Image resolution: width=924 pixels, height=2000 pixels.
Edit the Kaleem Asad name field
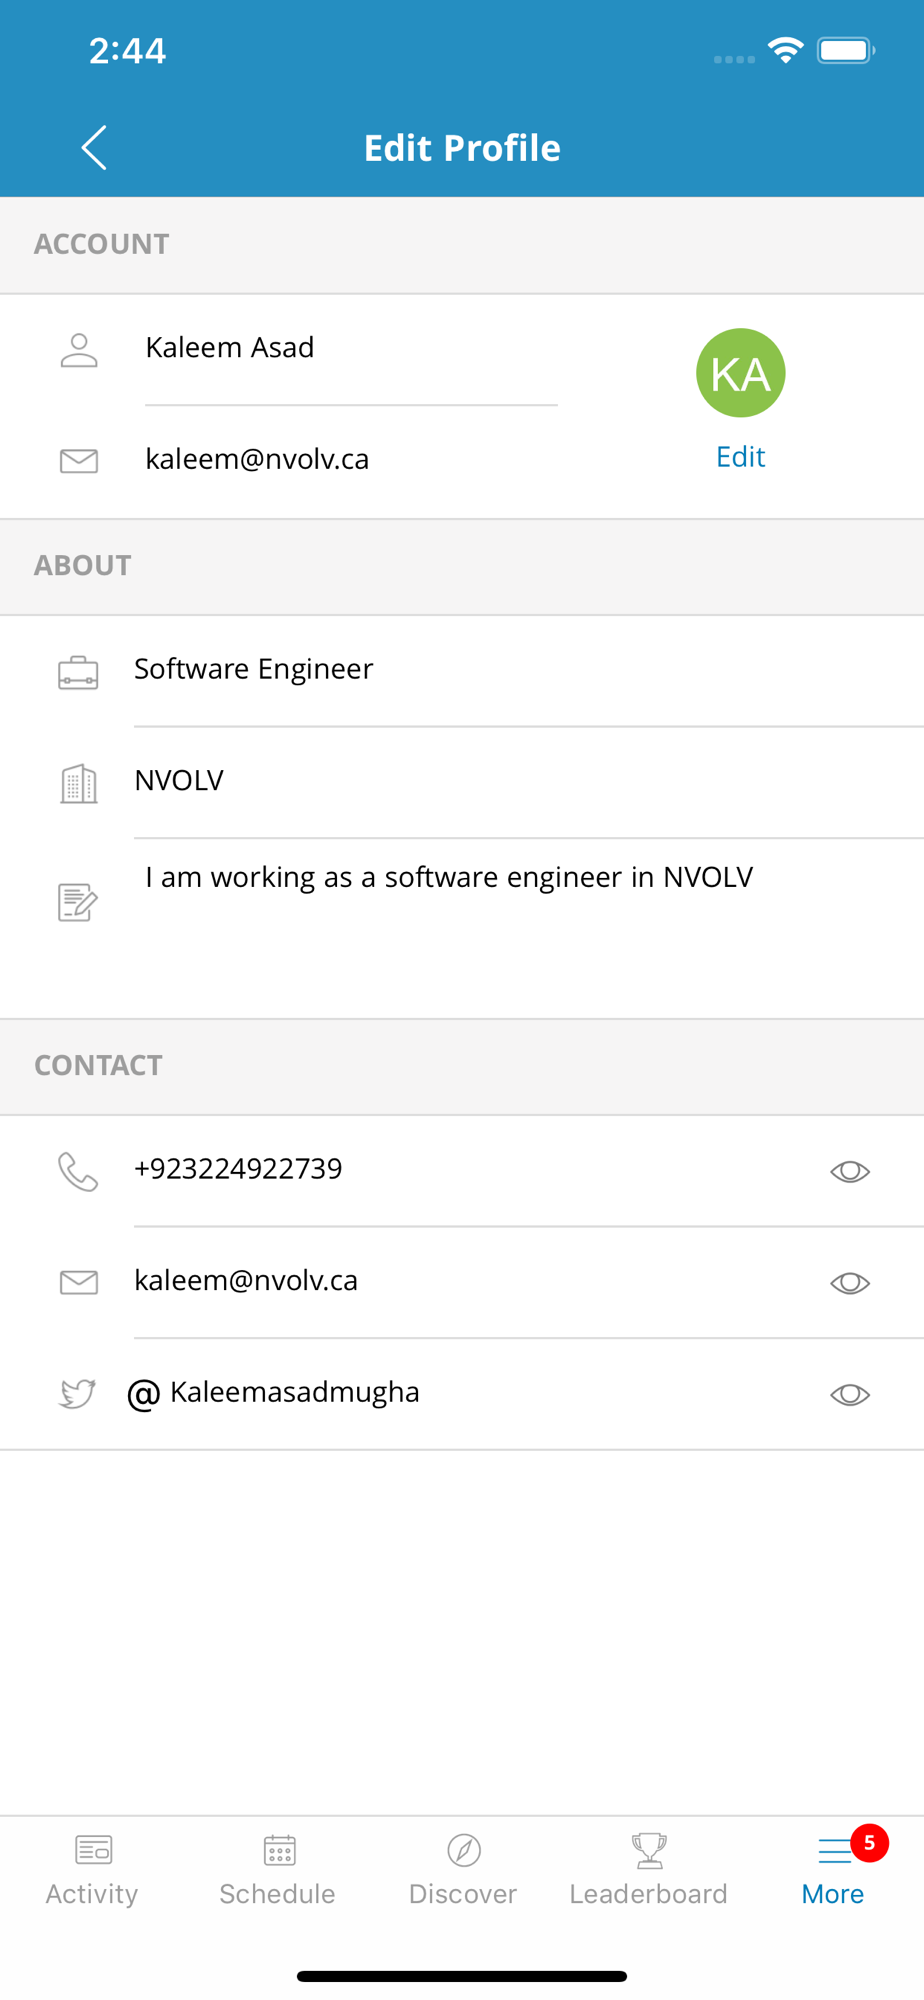[x=351, y=348]
